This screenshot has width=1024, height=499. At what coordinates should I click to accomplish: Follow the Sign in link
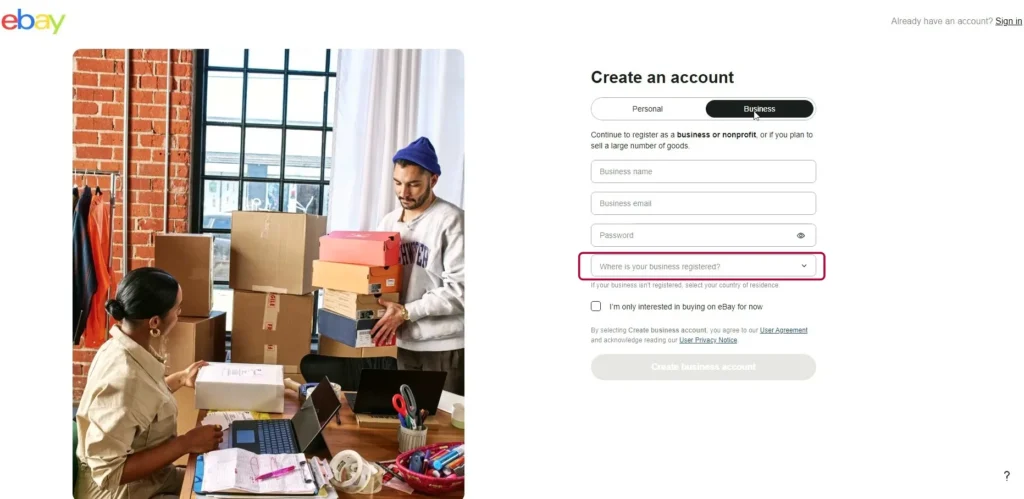click(1008, 21)
